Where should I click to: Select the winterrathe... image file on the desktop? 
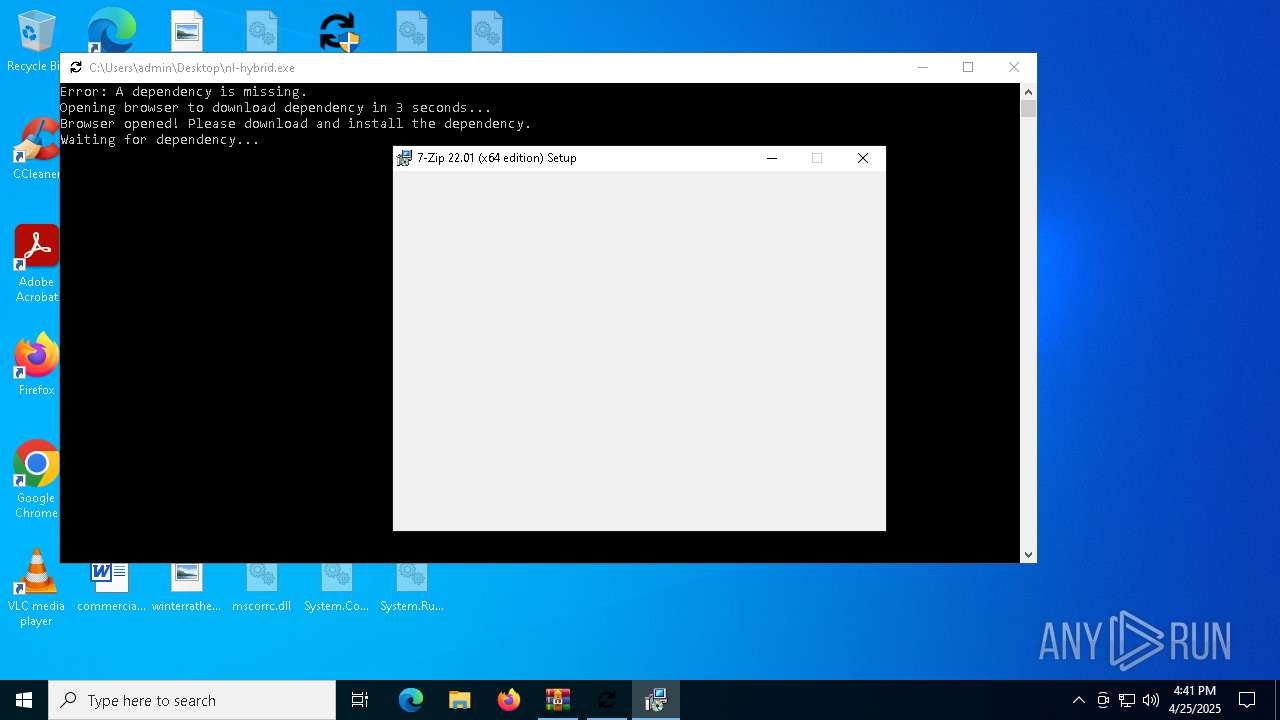[187, 588]
